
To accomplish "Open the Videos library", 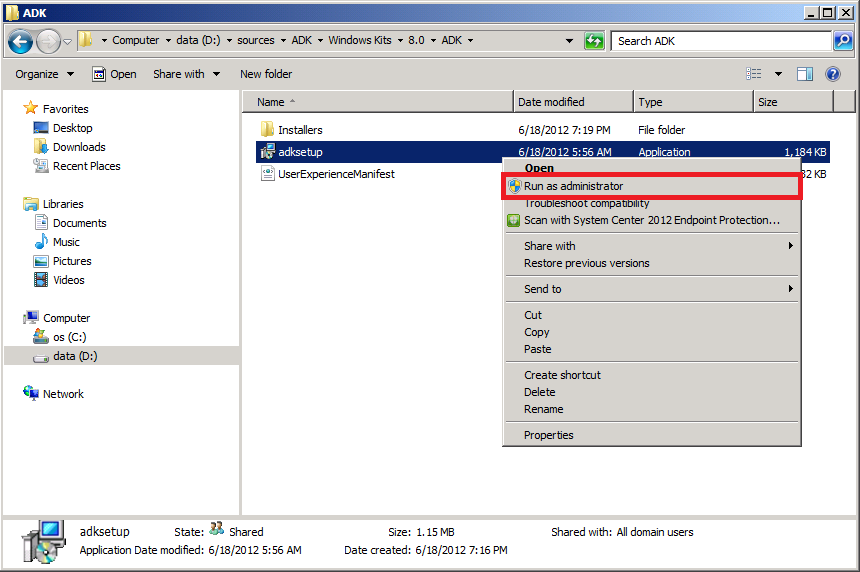I will click(x=69, y=280).
